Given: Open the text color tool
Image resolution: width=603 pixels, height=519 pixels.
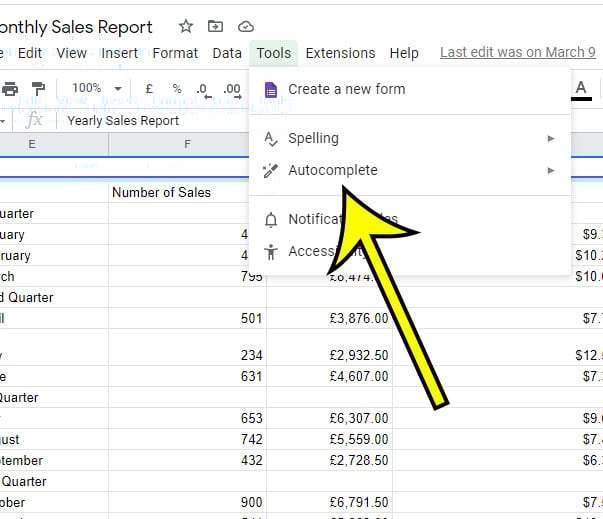Looking at the screenshot, I should coord(581,90).
